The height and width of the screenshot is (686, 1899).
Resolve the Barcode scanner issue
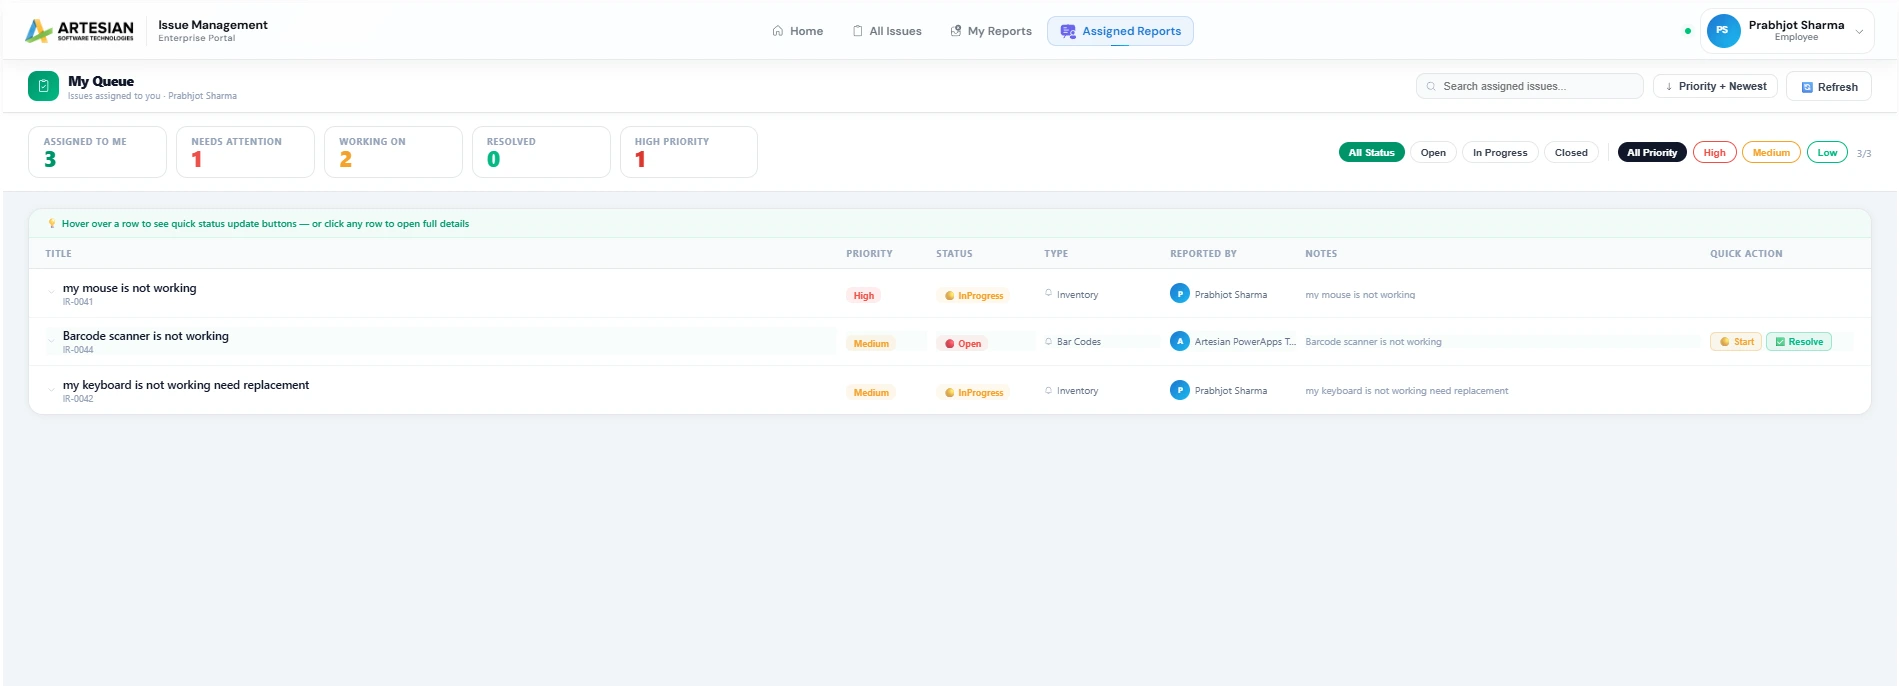pyautogui.click(x=1799, y=342)
